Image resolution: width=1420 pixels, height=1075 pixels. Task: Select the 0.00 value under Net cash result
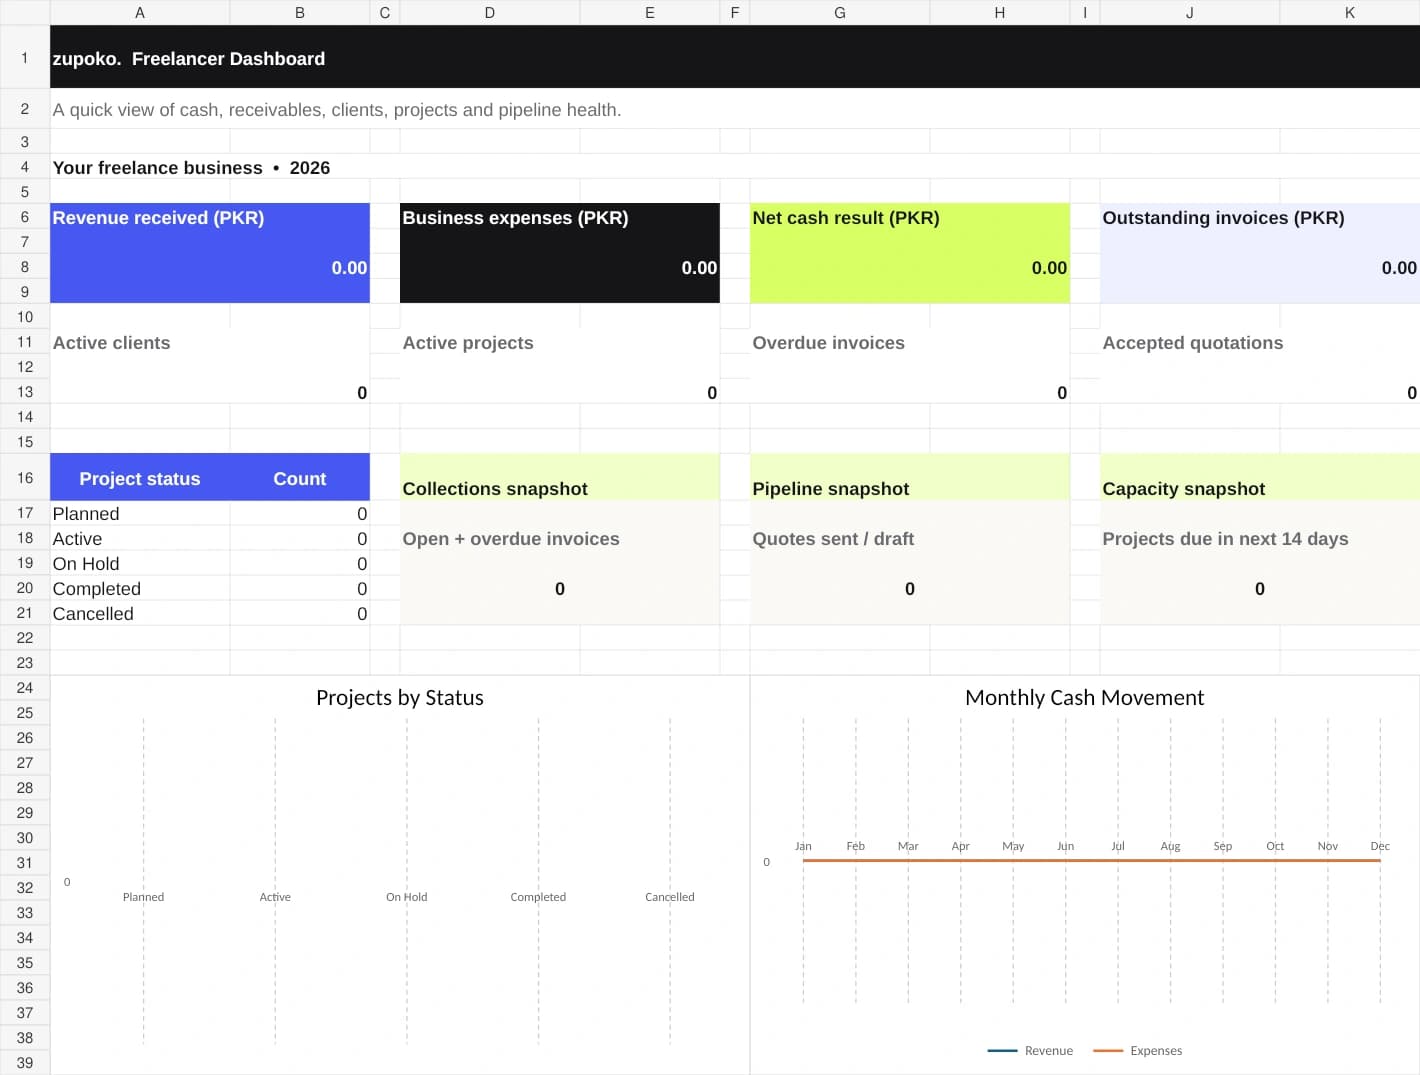point(1049,268)
